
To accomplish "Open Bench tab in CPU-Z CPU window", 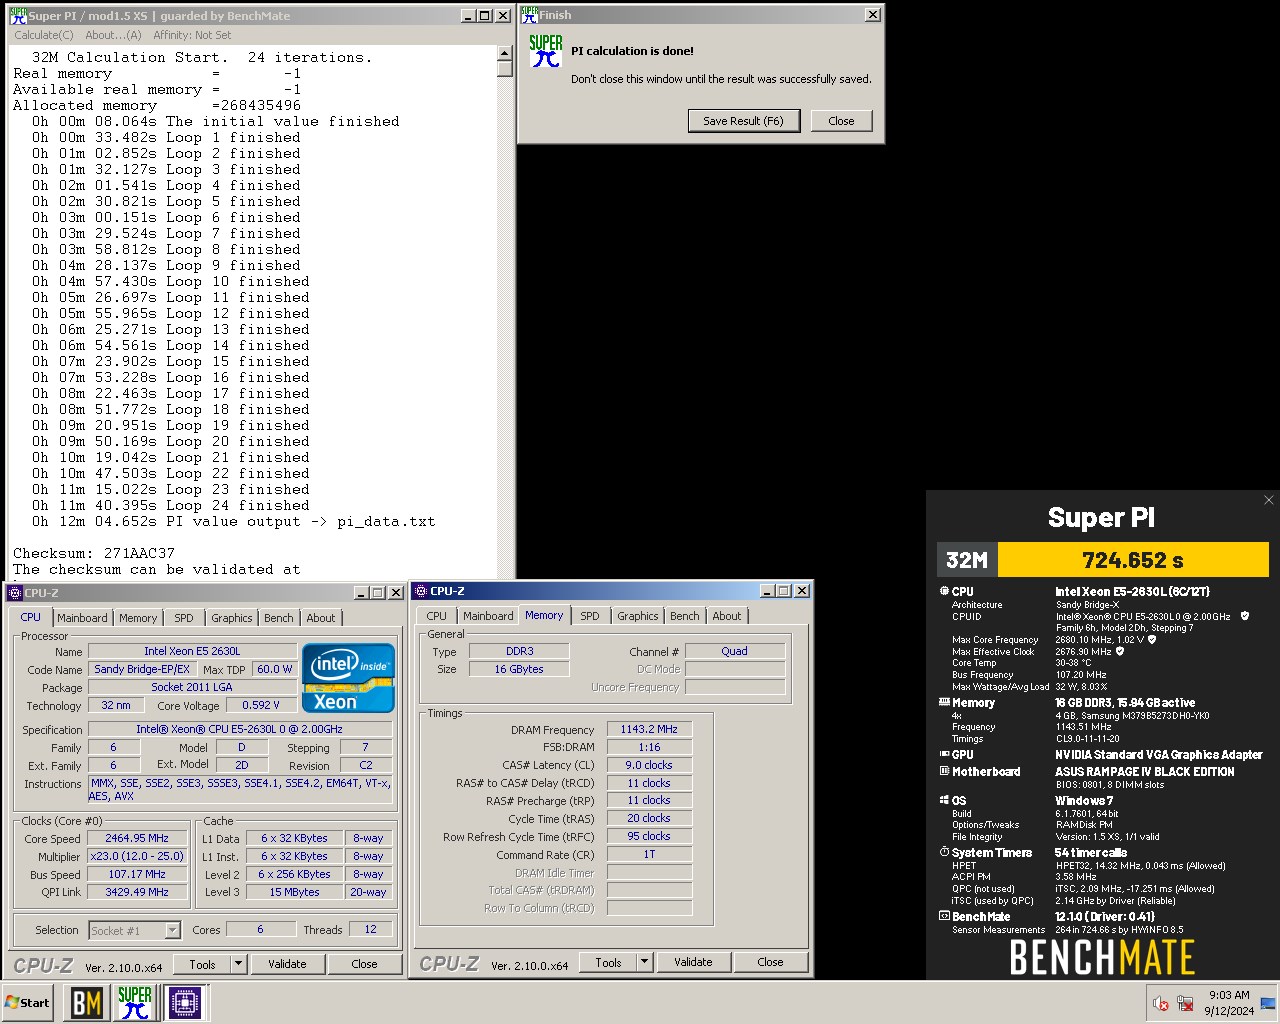I will [x=279, y=618].
